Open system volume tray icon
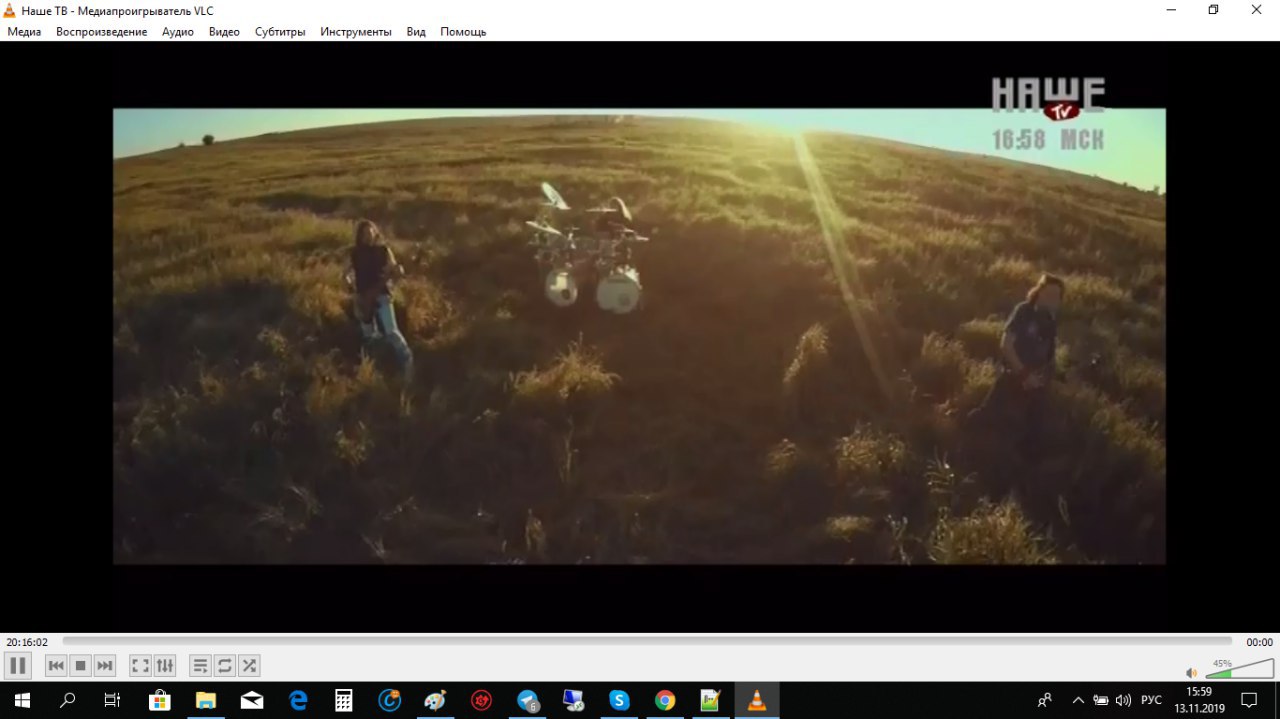1280x719 pixels. coord(1123,700)
